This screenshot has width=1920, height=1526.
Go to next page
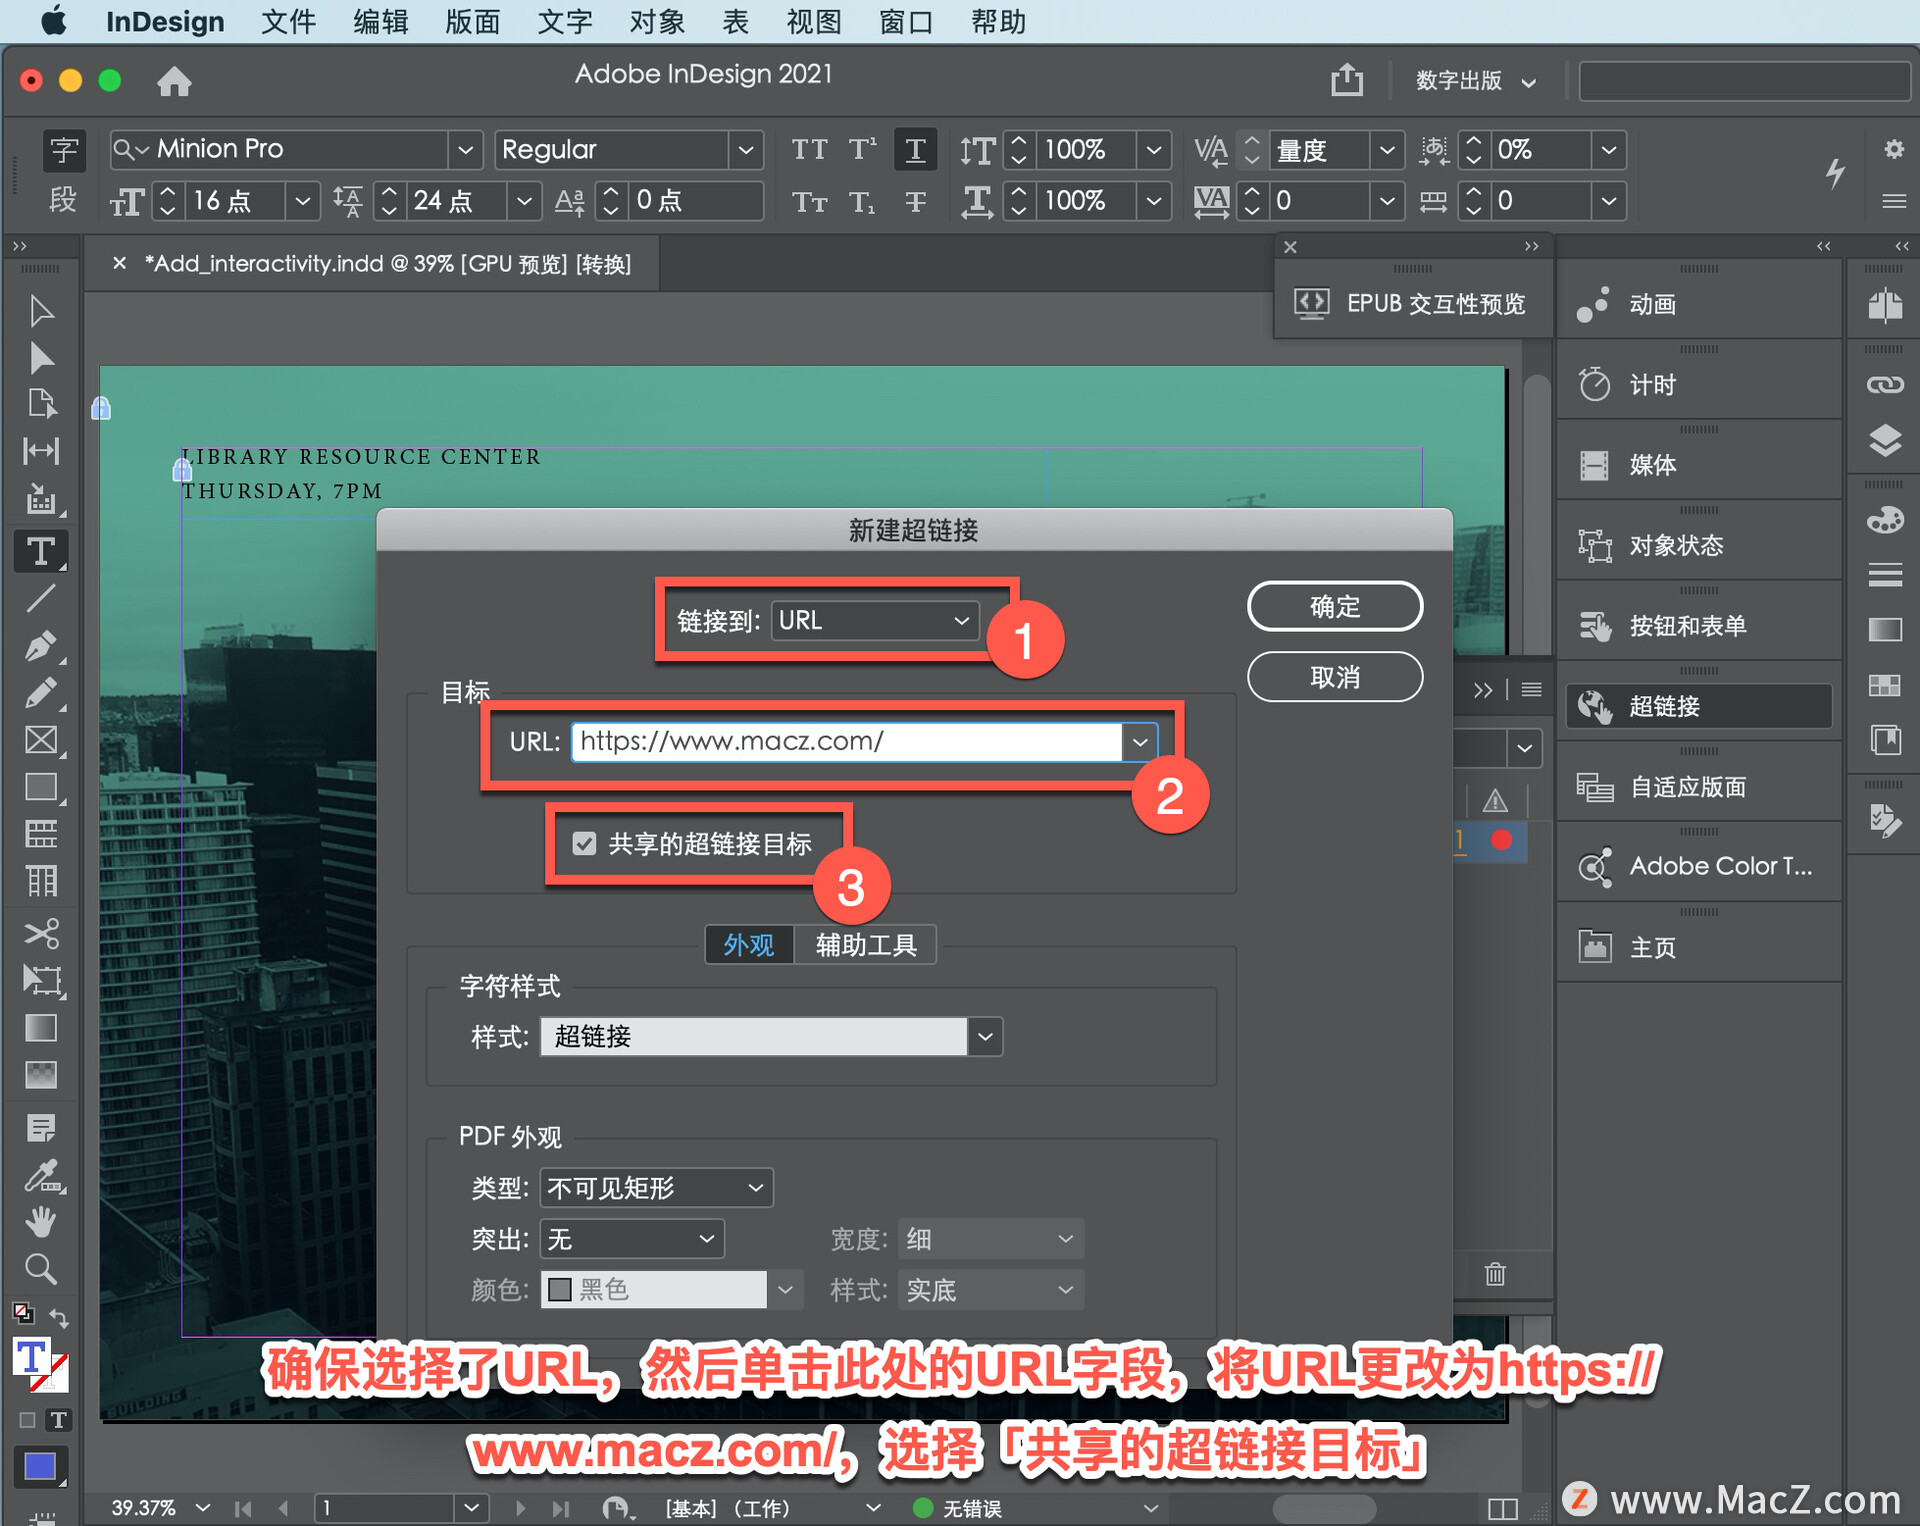click(520, 1507)
